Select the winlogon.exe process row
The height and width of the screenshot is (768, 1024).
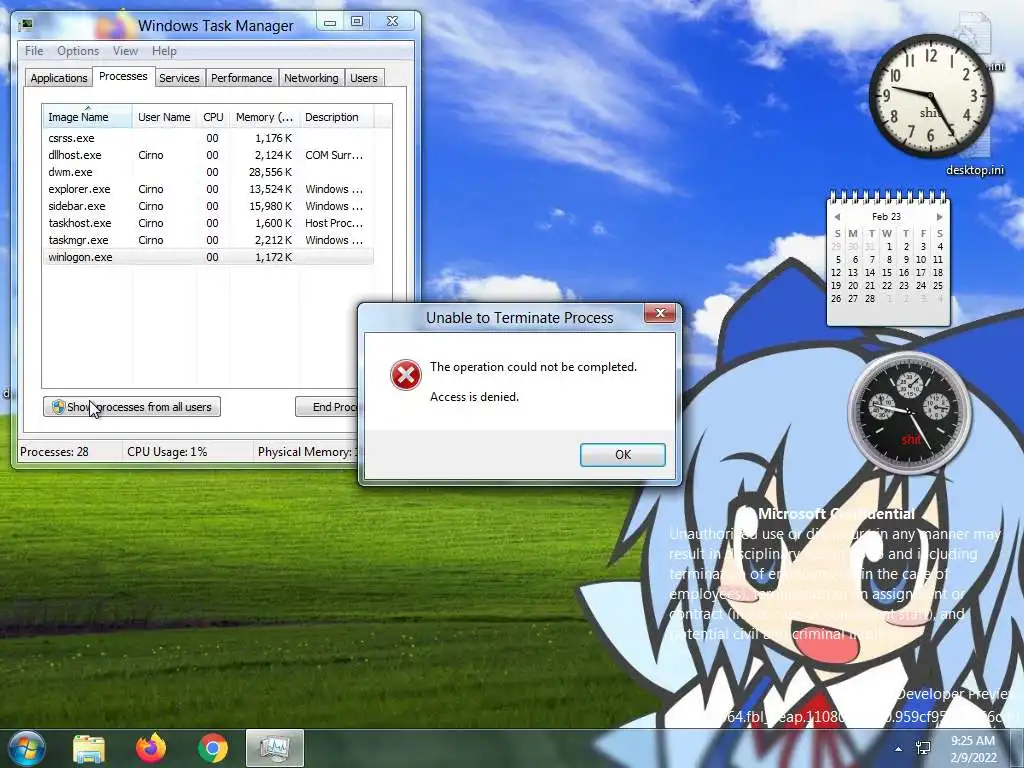click(208, 257)
